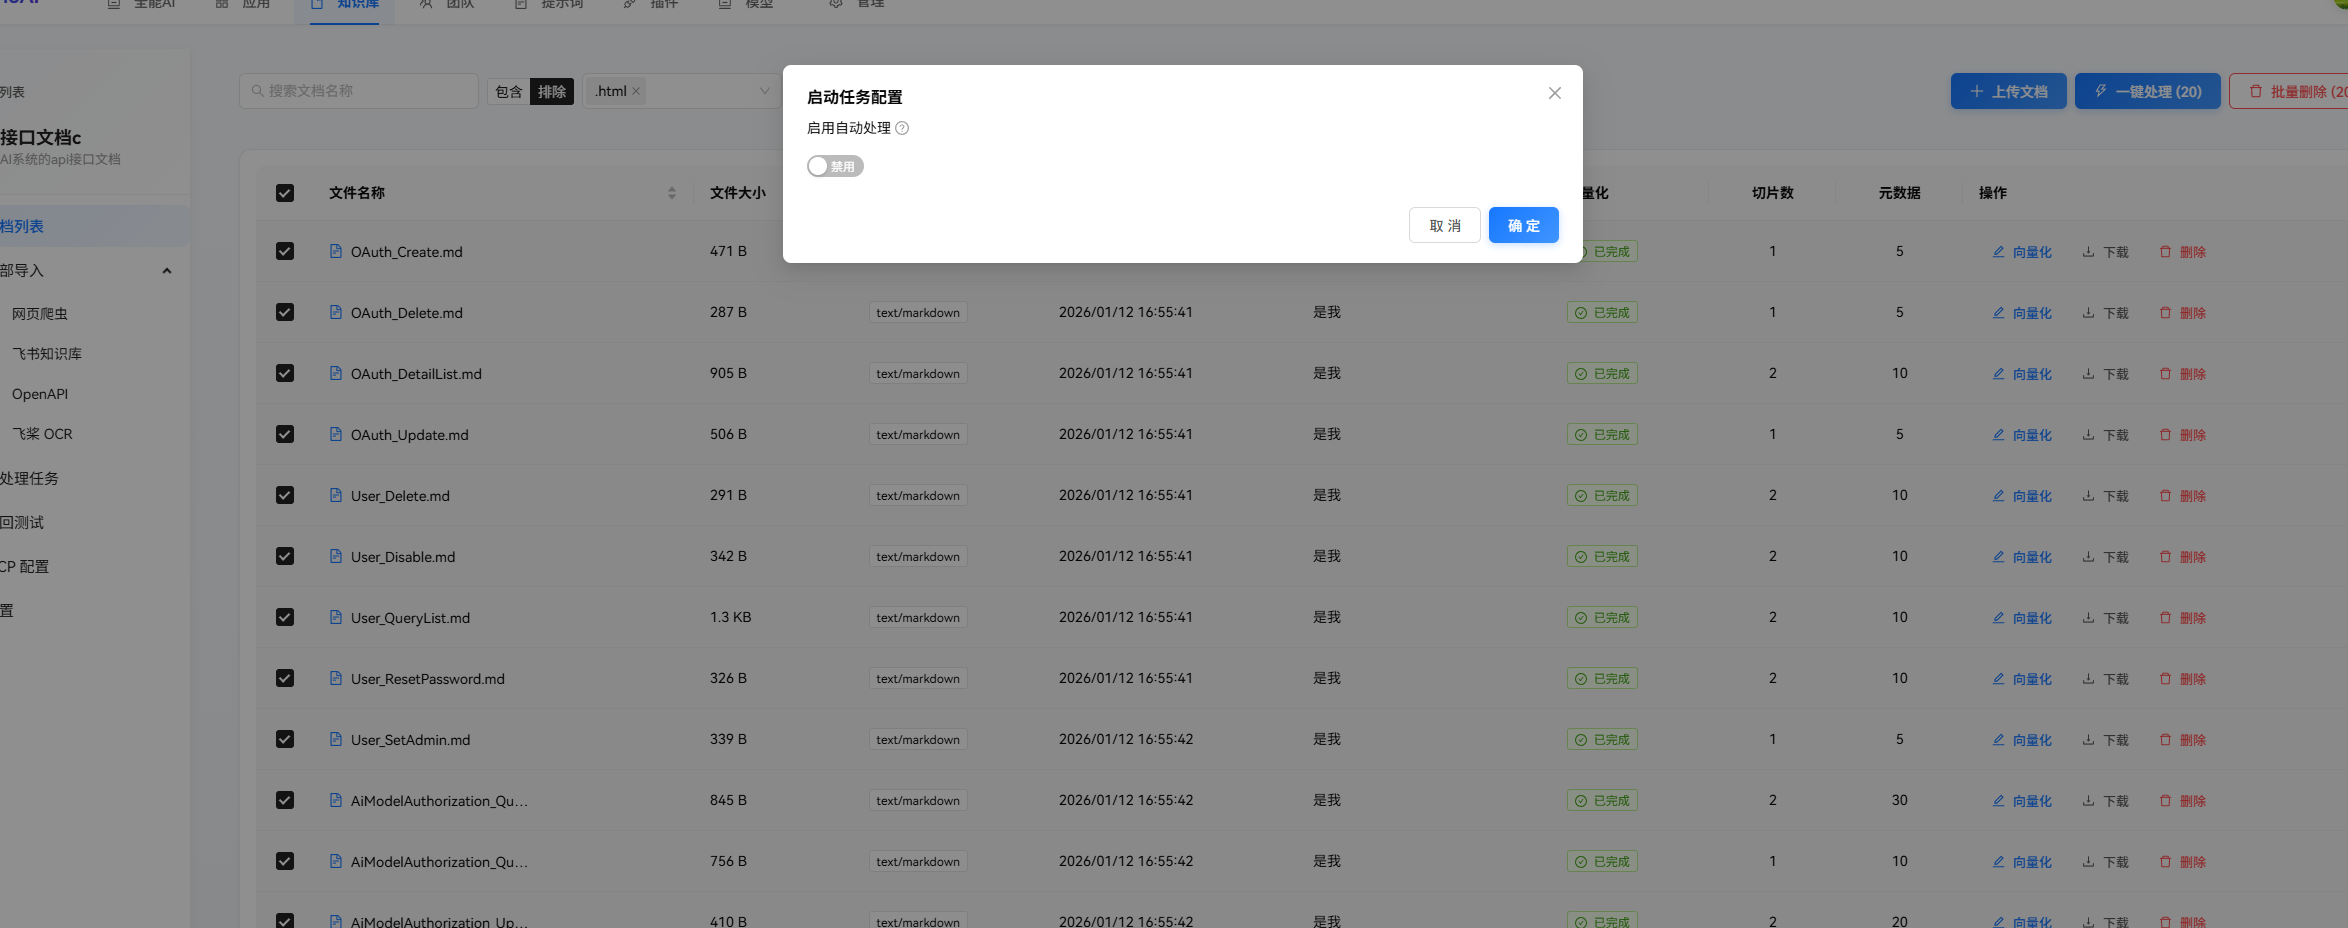
Task: Open 飞桨 OCR in the sidebar
Action: coord(42,434)
